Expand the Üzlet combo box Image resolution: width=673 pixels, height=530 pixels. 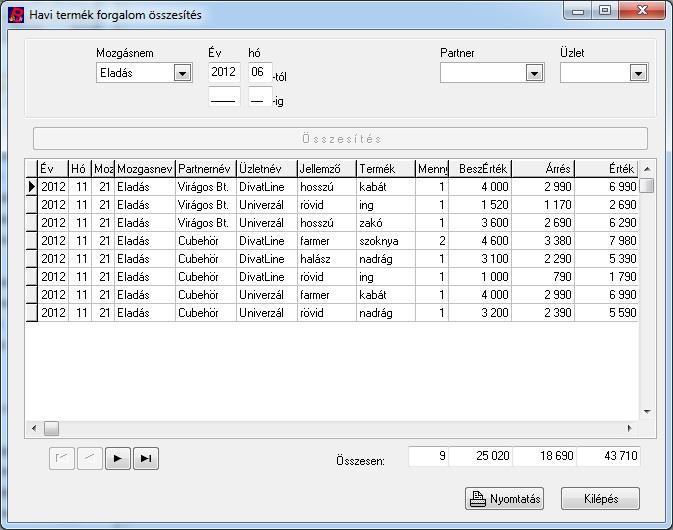(638, 73)
